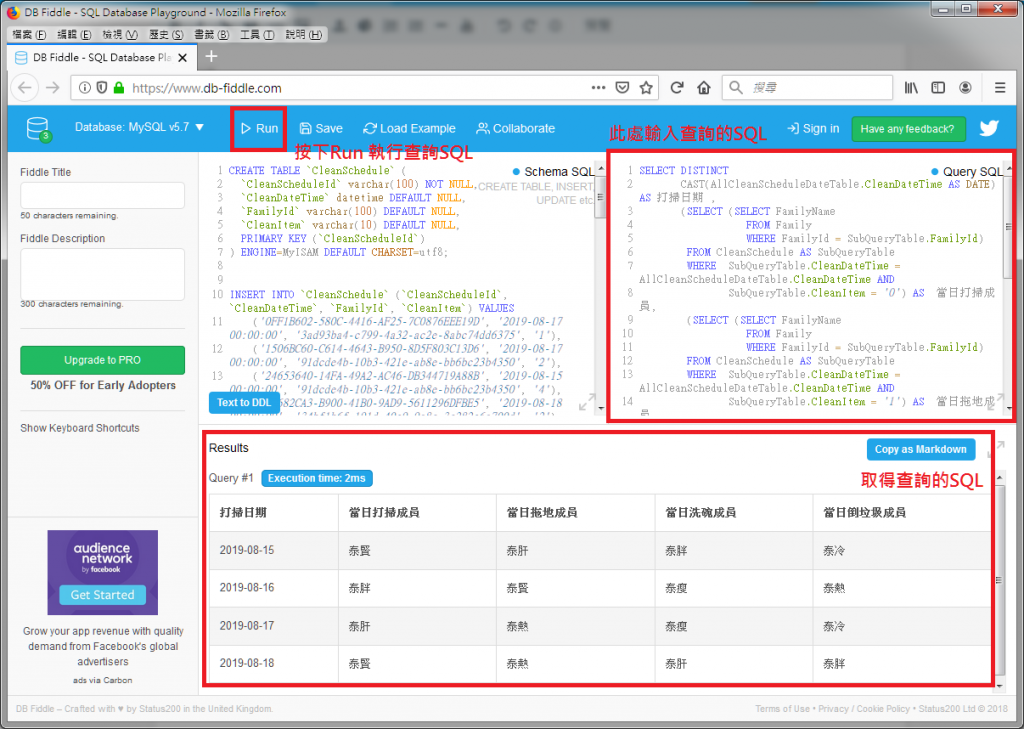Screen dimensions: 1024x729
Task: Open the 書籤(B) menu
Action: [212, 35]
